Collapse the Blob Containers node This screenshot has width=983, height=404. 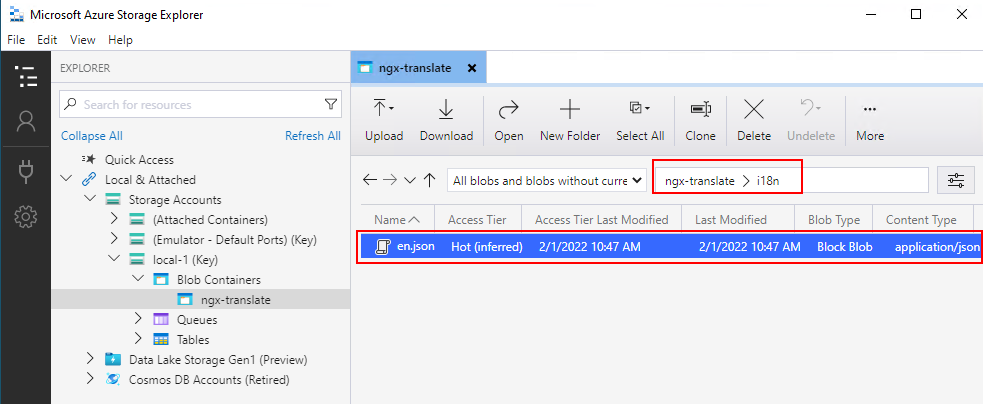coord(139,279)
